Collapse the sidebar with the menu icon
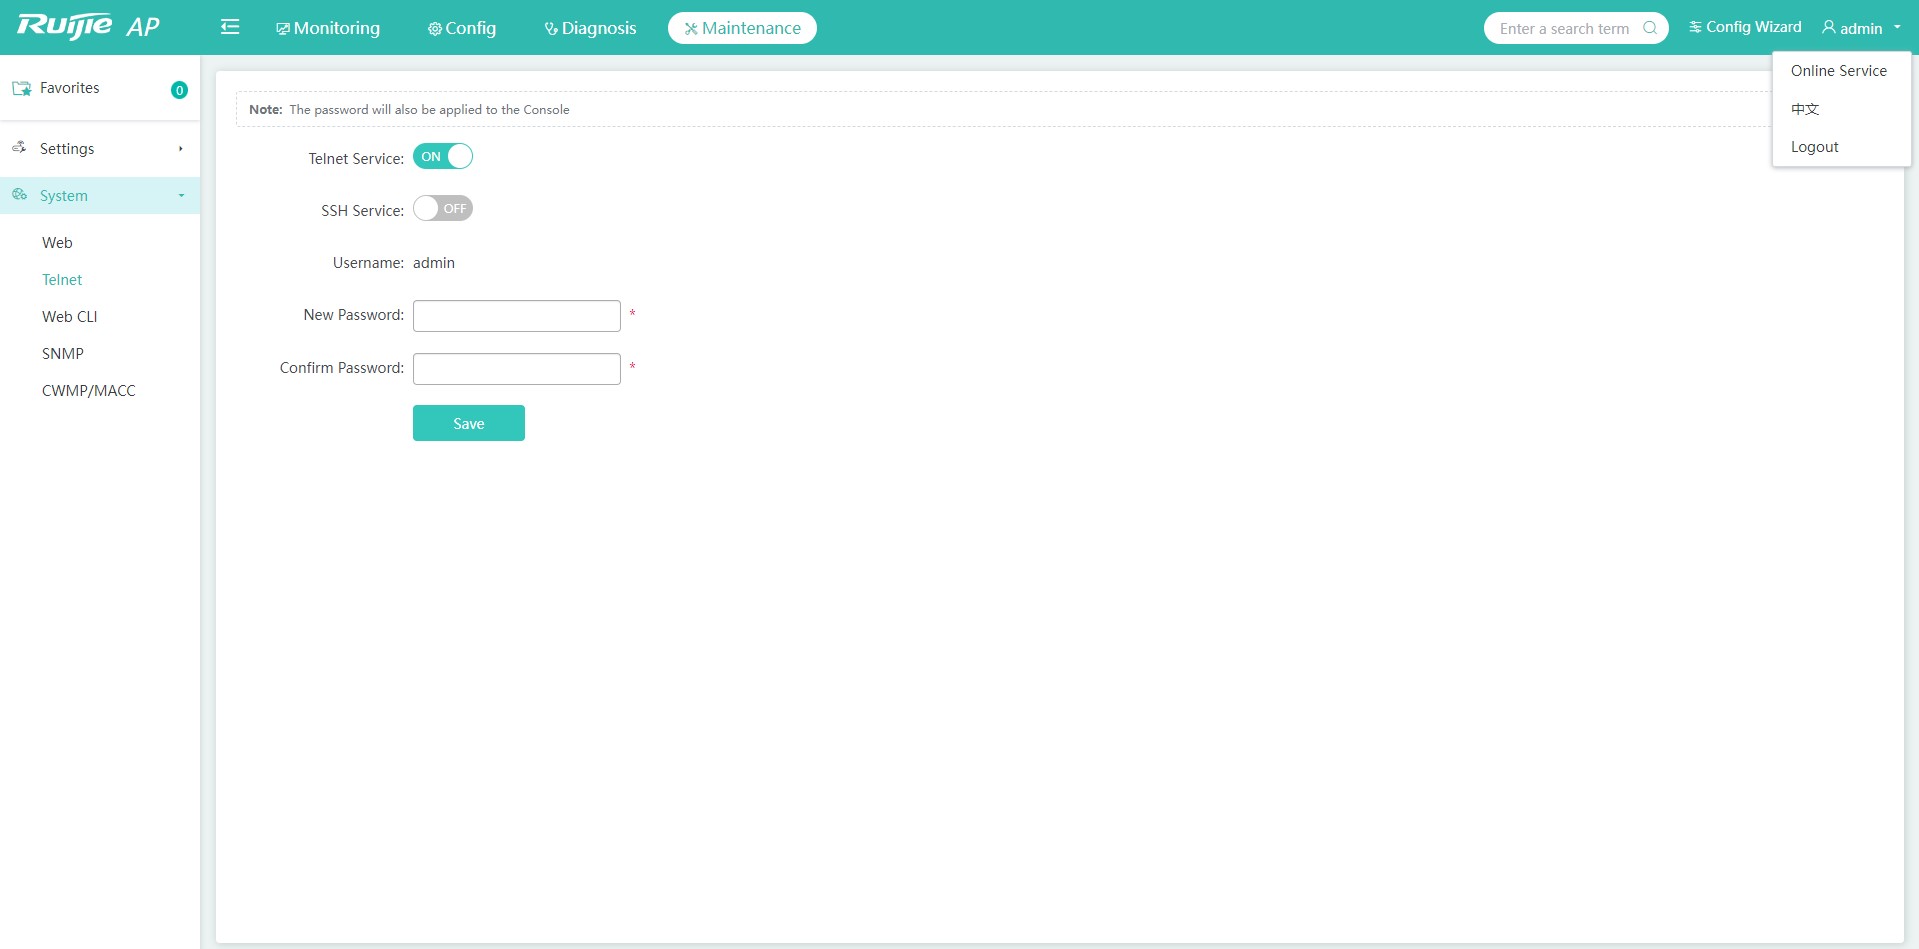 tap(230, 27)
